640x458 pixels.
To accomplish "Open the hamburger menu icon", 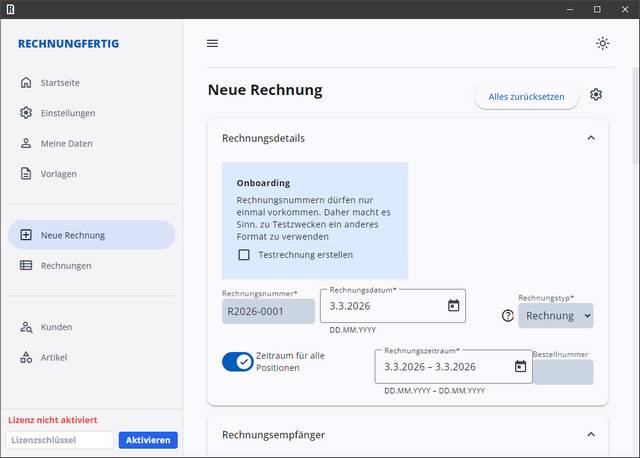I will [x=212, y=43].
